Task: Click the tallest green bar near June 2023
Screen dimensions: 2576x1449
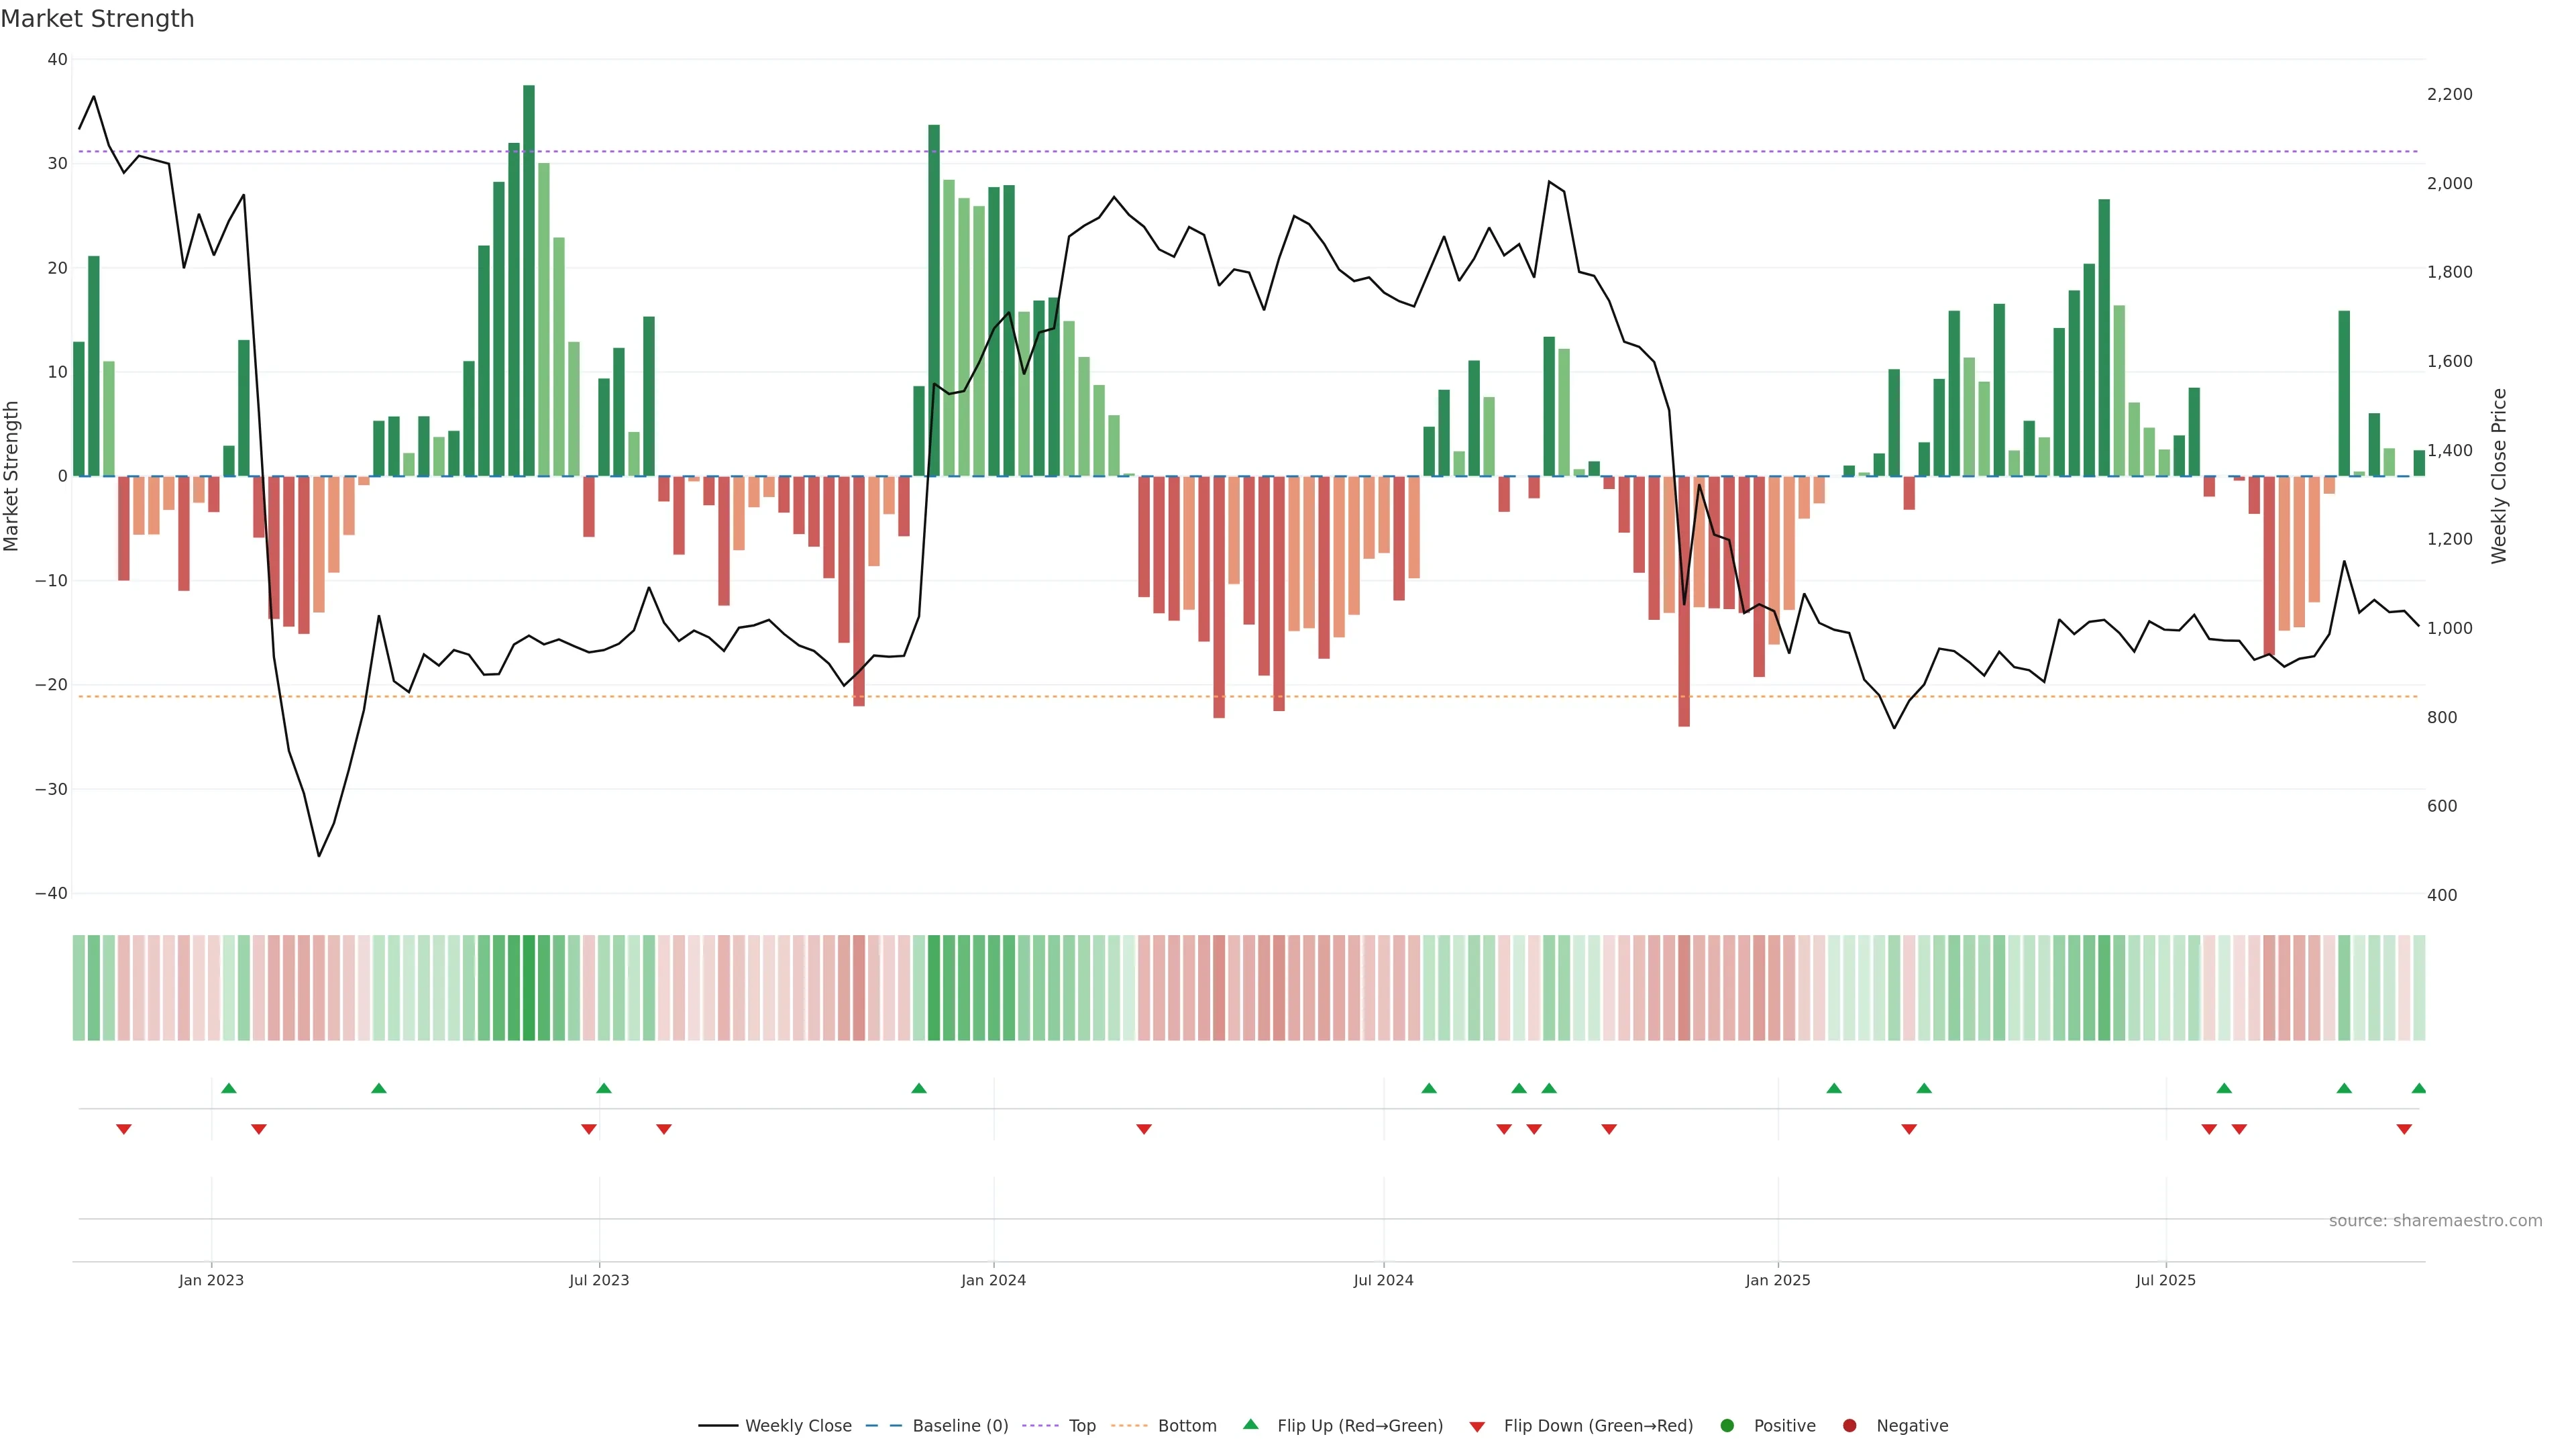Action: pos(529,280)
